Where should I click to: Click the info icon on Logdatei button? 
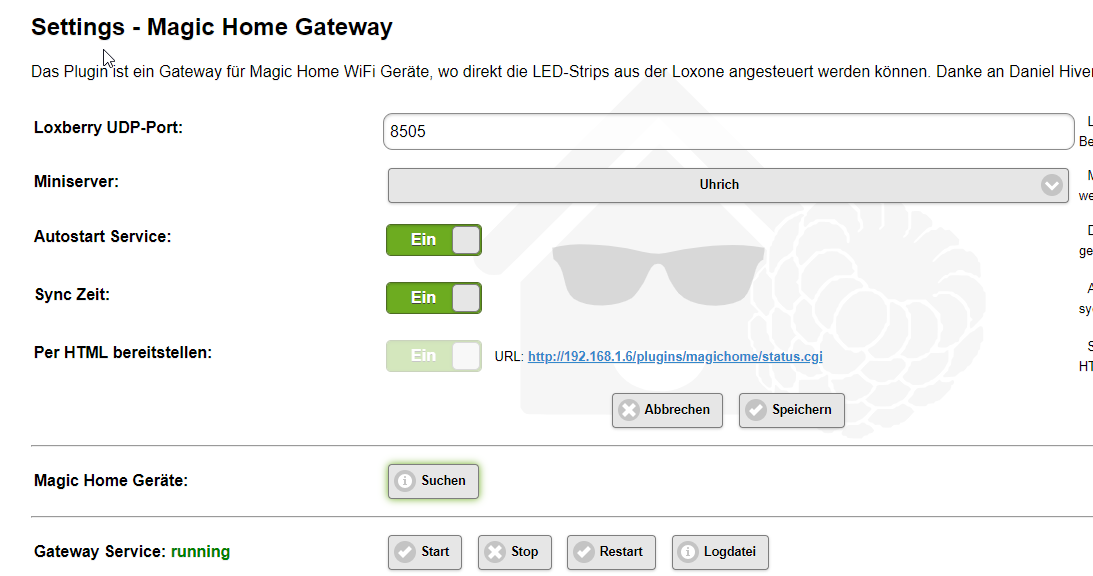tap(688, 552)
